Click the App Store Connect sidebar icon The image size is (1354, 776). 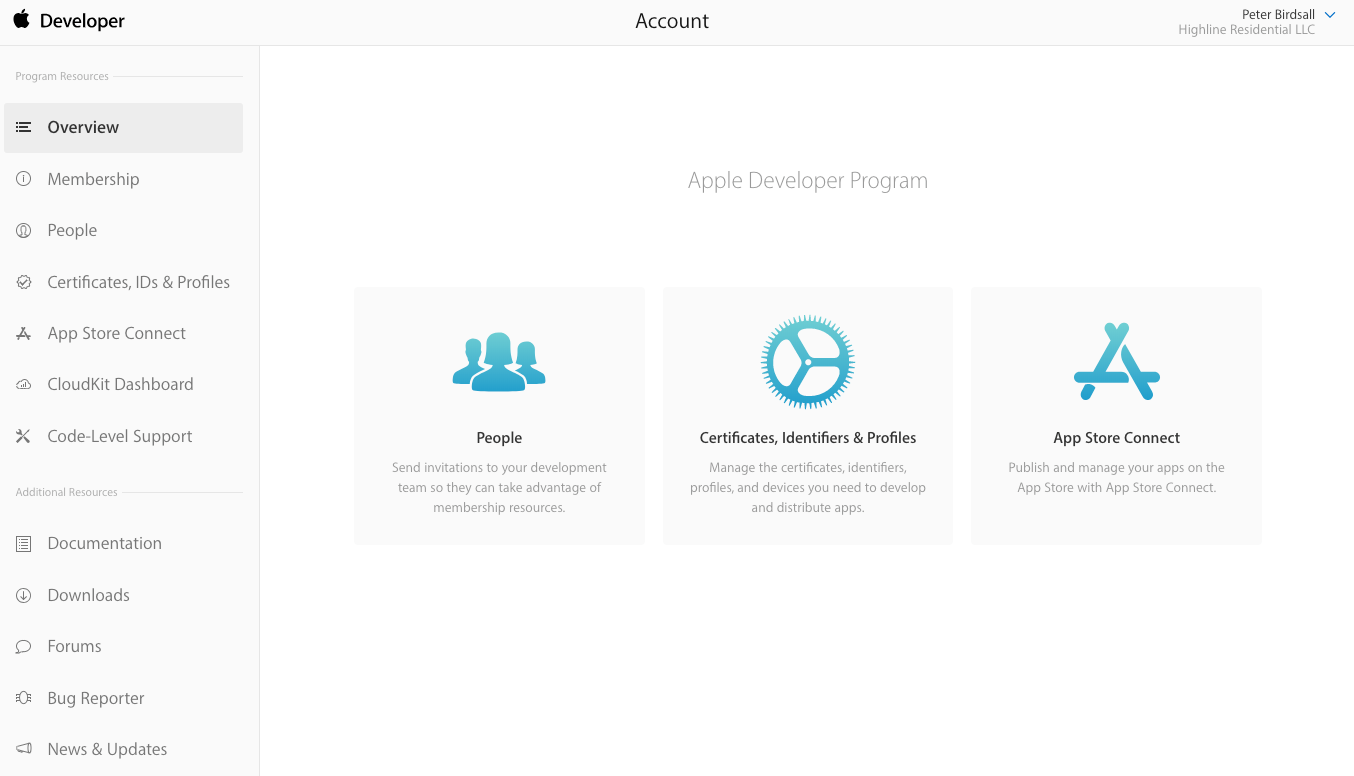pyautogui.click(x=24, y=333)
